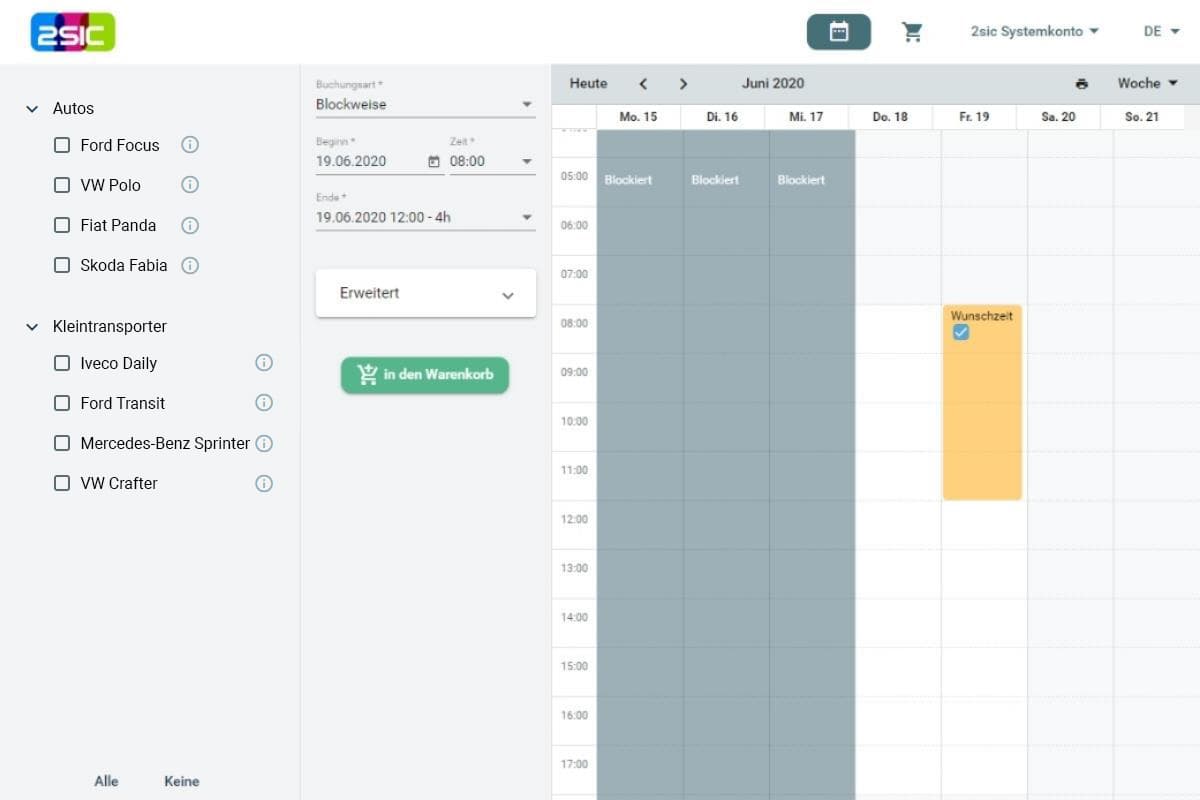Go to next week arrow

pos(683,84)
